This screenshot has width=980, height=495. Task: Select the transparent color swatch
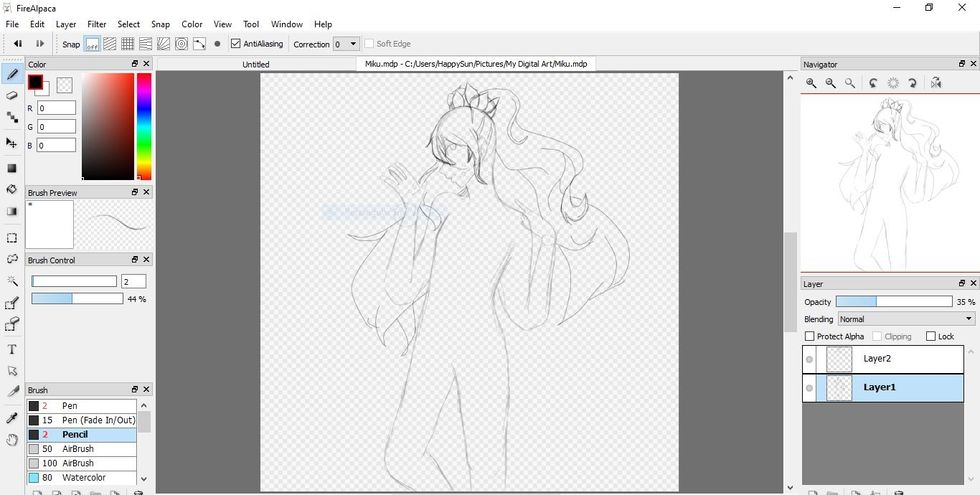64,85
